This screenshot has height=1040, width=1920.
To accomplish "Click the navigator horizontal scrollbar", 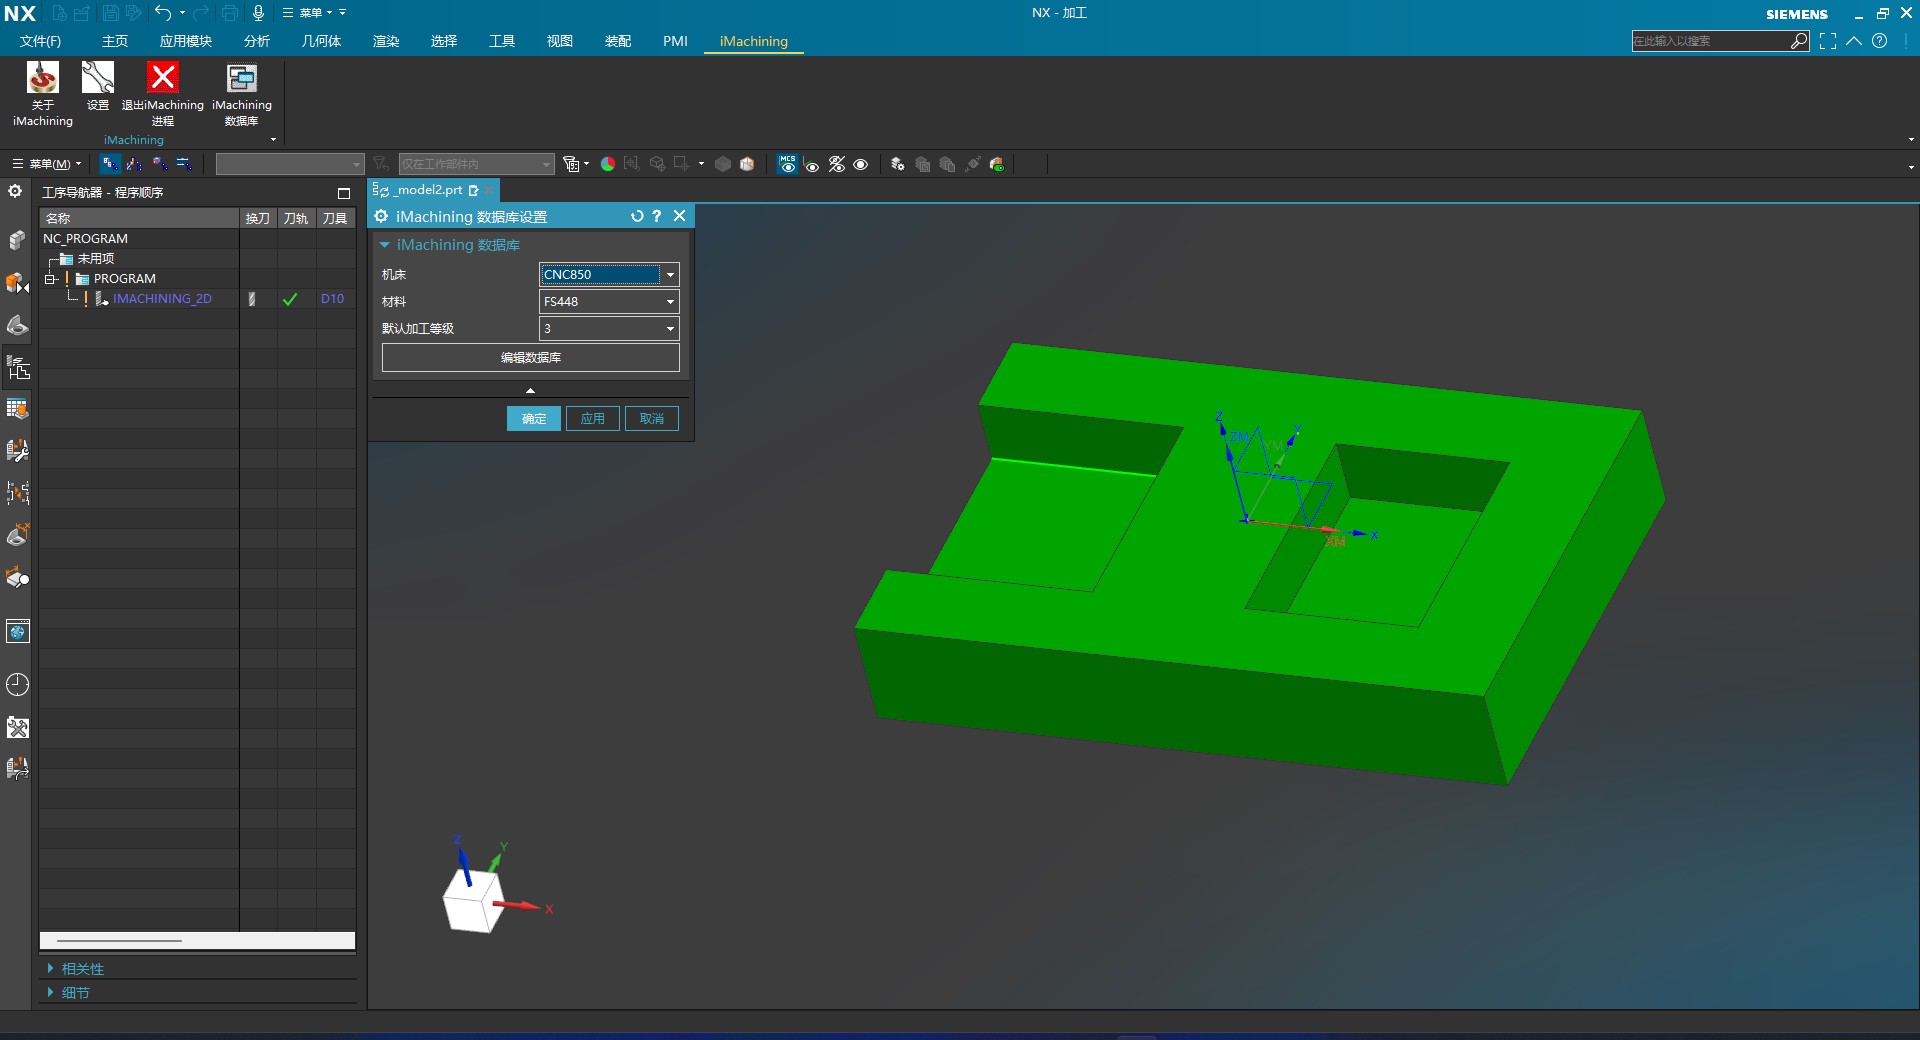I will click(120, 940).
